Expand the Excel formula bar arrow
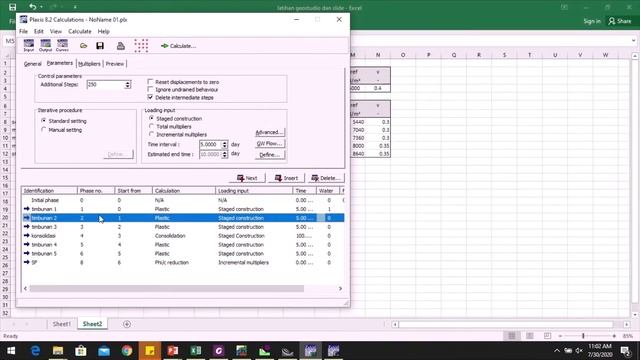Screen dimensions: 640x360 (633, 40)
